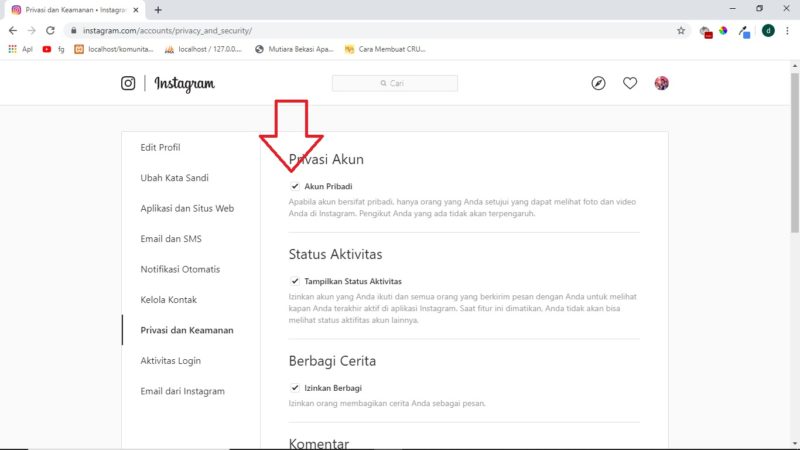
Task: Open Edit Profil settings section
Action: [x=160, y=147]
